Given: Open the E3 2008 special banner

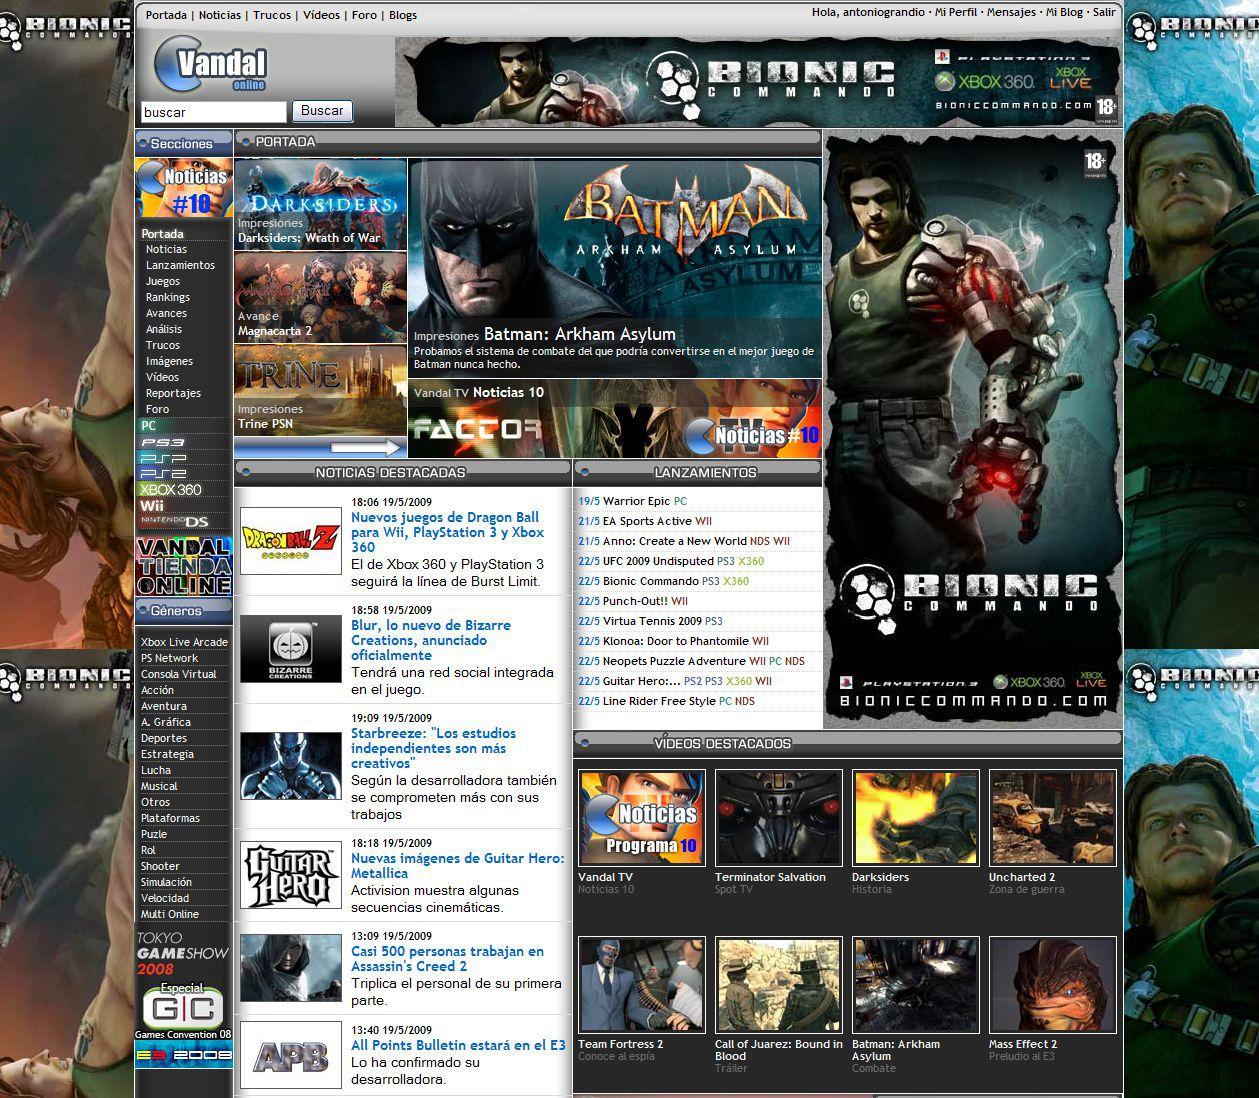Looking at the screenshot, I should coord(184,1055).
